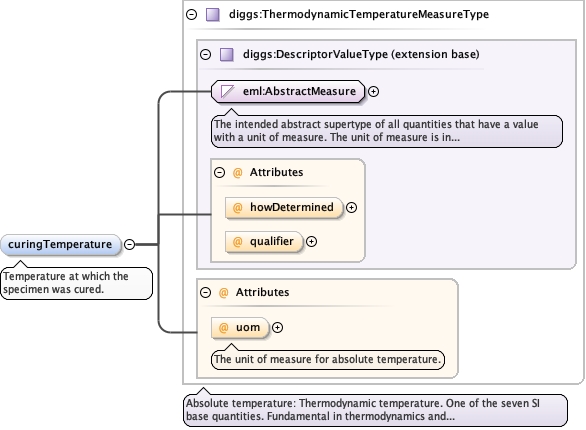This screenshot has width=586, height=430.
Task: Click the diggs:DescriptorValueType (extension base) title
Action: [361, 54]
